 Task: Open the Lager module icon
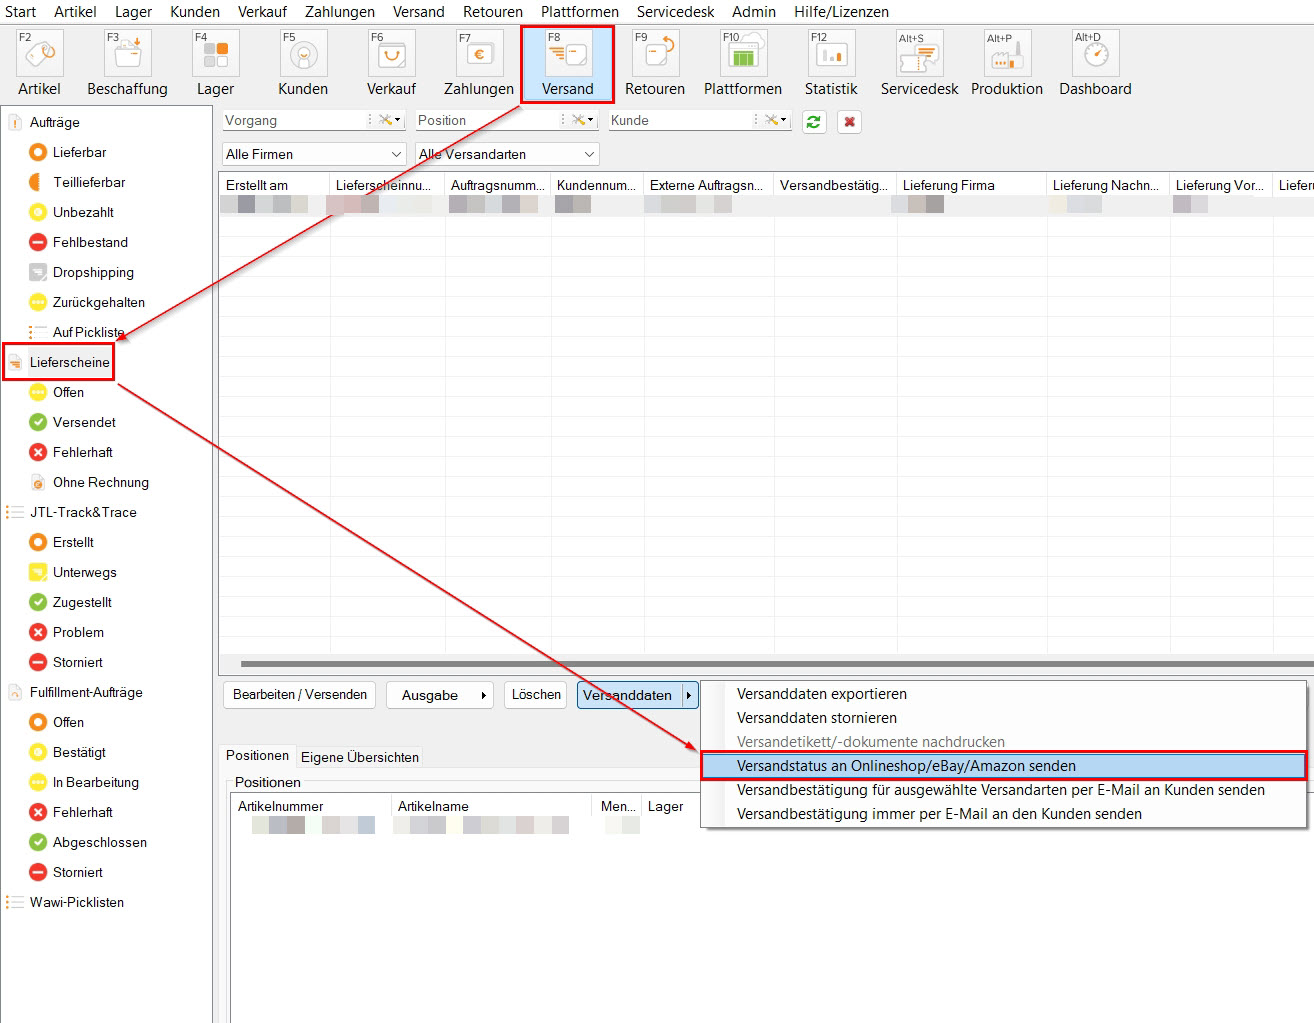[x=215, y=55]
